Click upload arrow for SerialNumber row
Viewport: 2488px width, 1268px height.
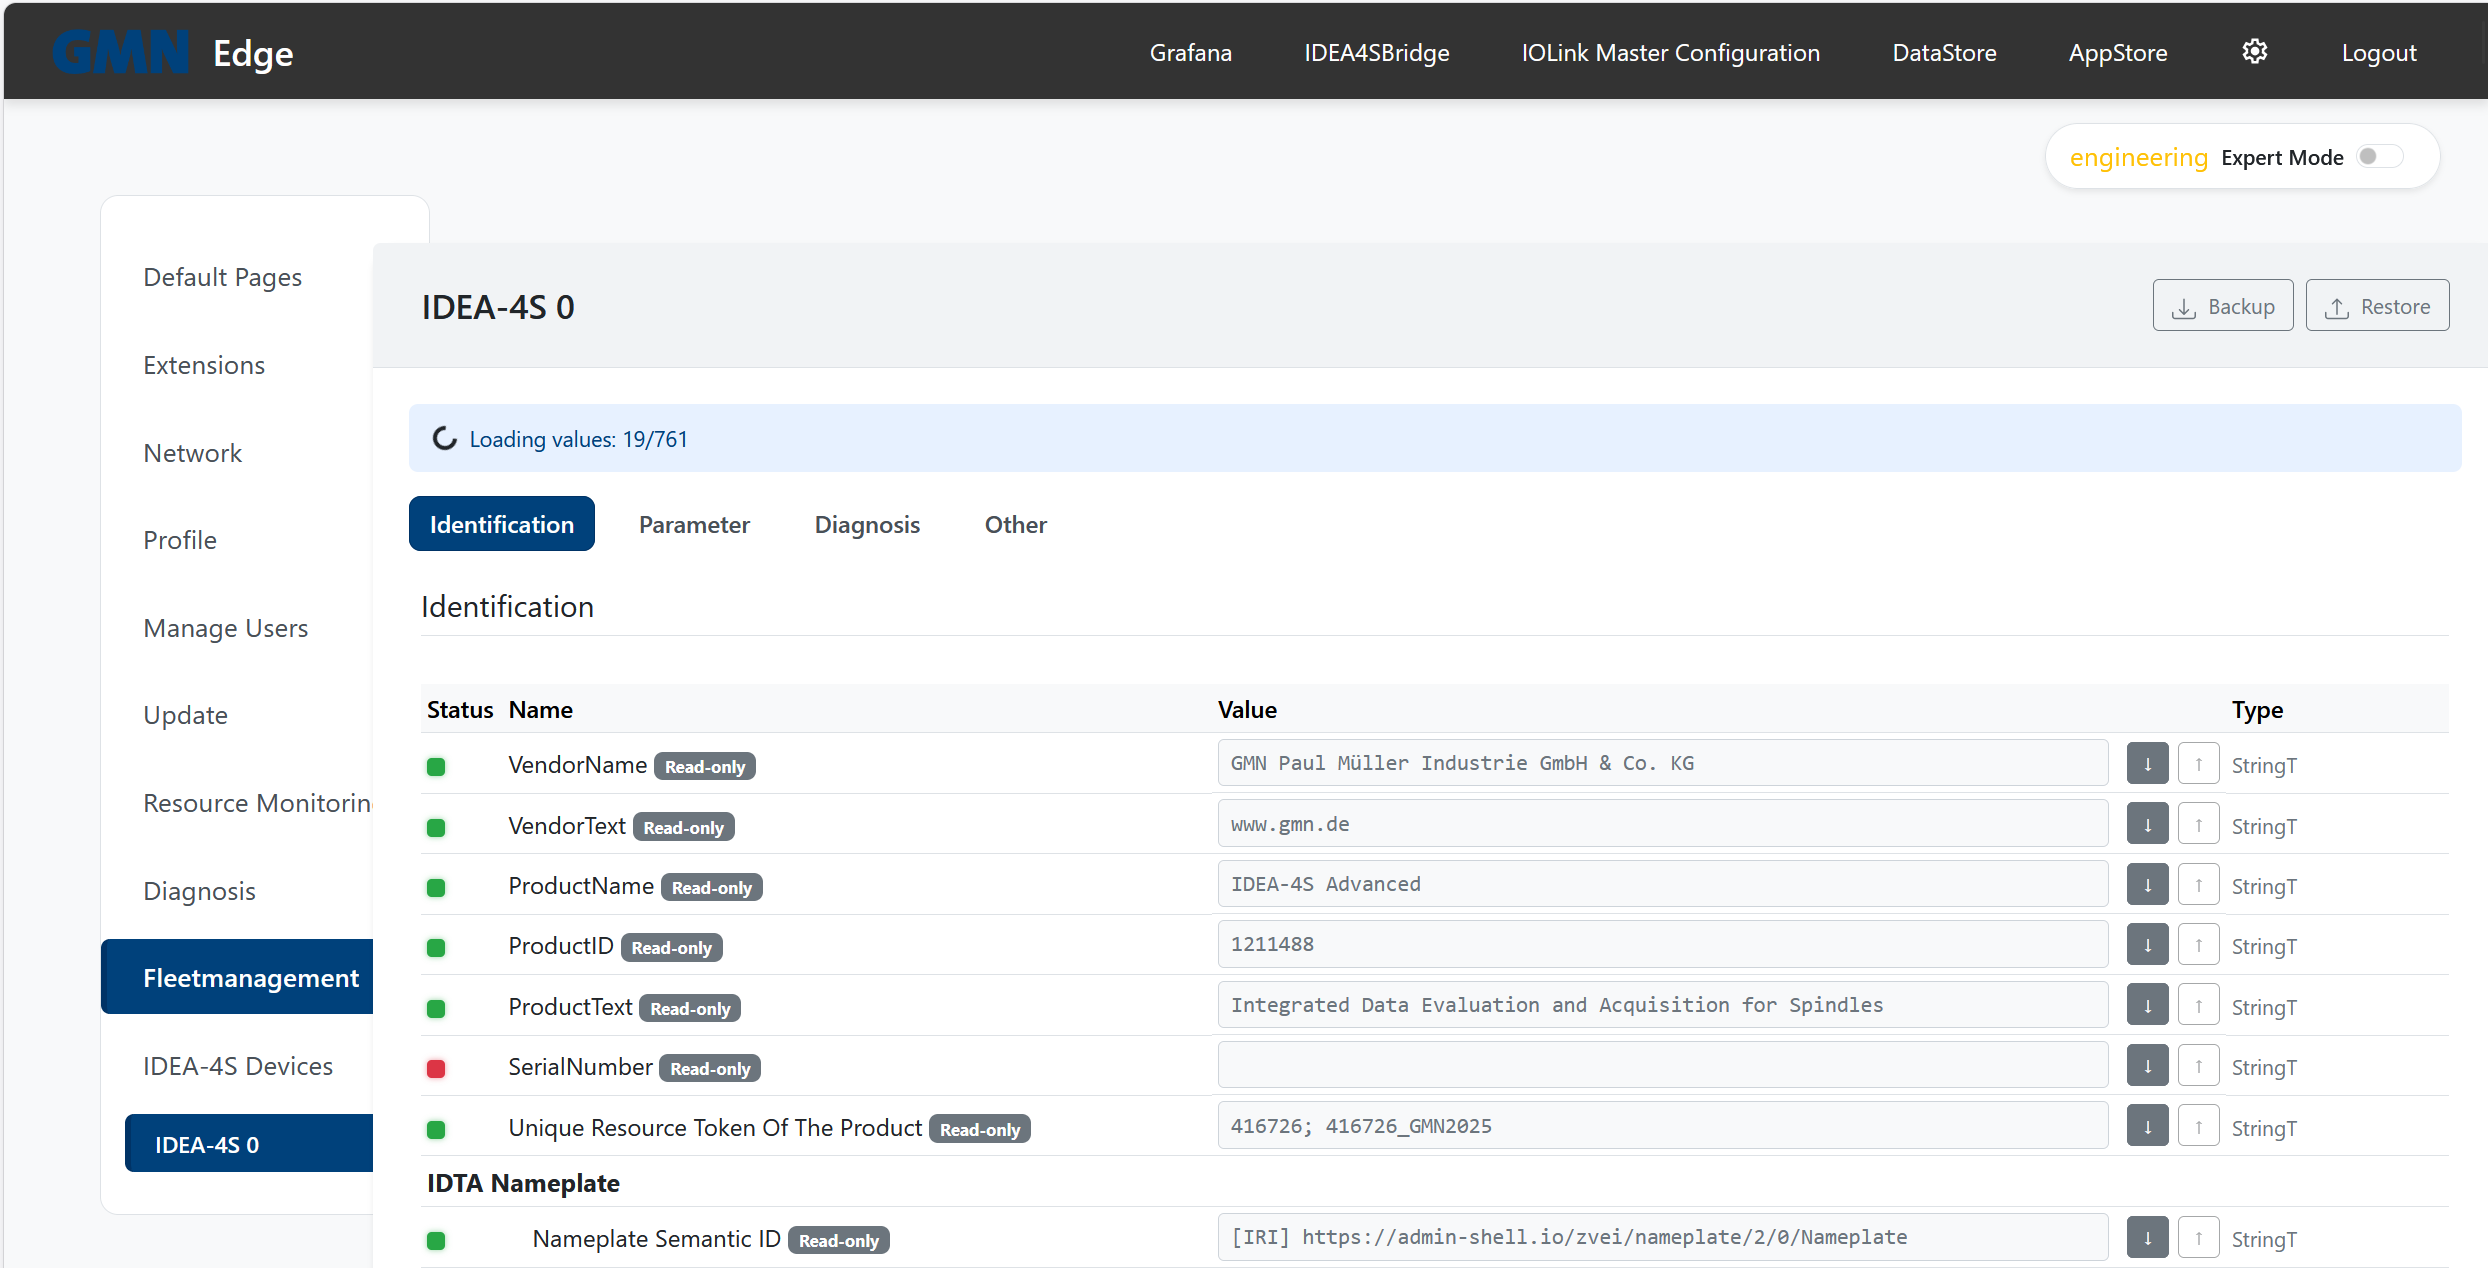click(x=2198, y=1066)
